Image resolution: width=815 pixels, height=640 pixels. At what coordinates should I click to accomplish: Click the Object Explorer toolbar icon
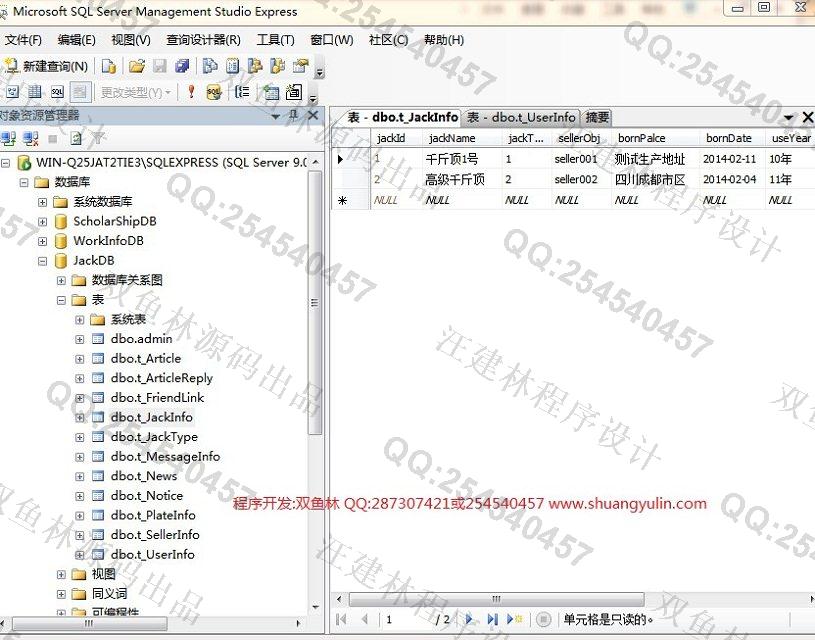coord(255,66)
